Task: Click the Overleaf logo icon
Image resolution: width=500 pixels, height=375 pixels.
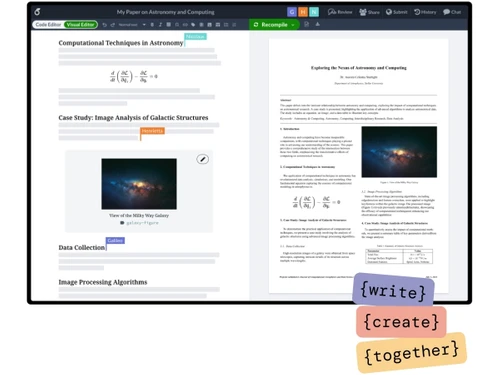Action: click(x=37, y=12)
